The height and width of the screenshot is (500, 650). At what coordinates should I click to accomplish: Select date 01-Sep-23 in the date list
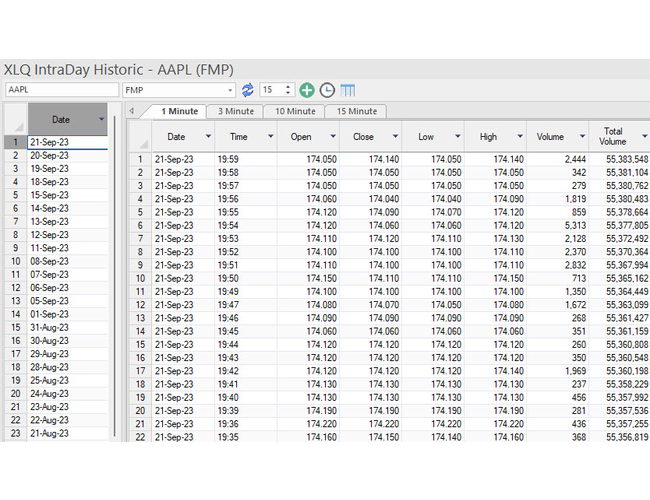click(68, 314)
